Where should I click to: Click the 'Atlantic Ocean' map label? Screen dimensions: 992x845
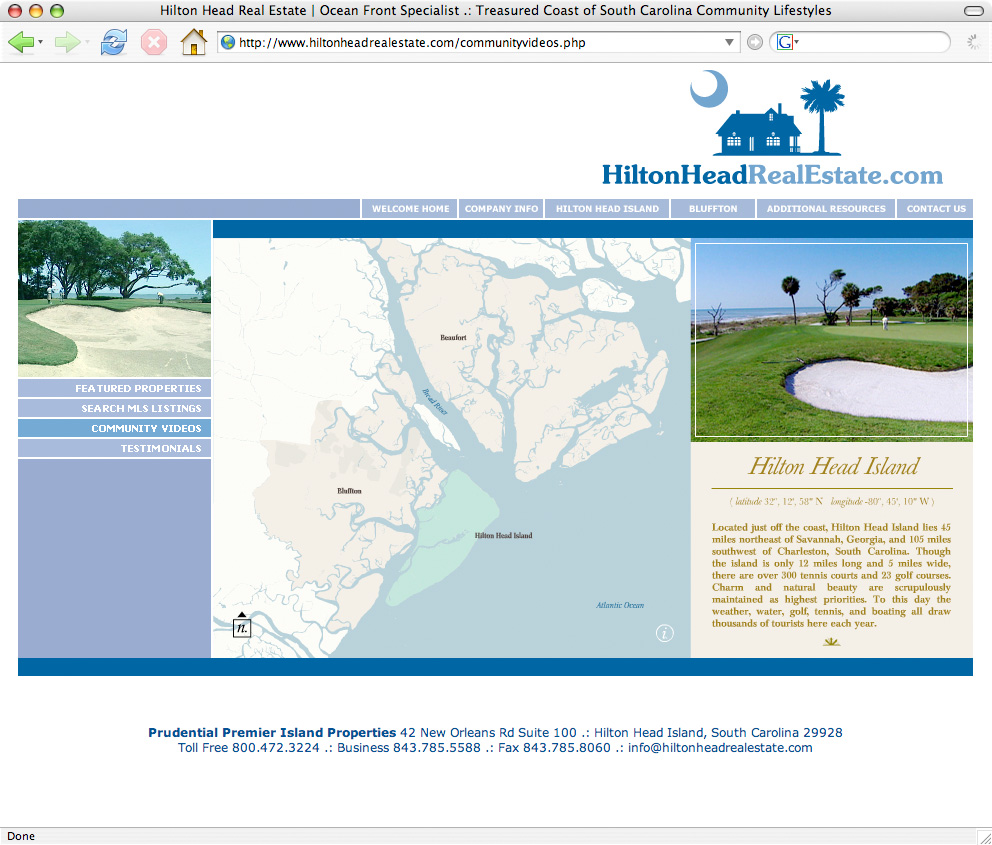coord(620,605)
